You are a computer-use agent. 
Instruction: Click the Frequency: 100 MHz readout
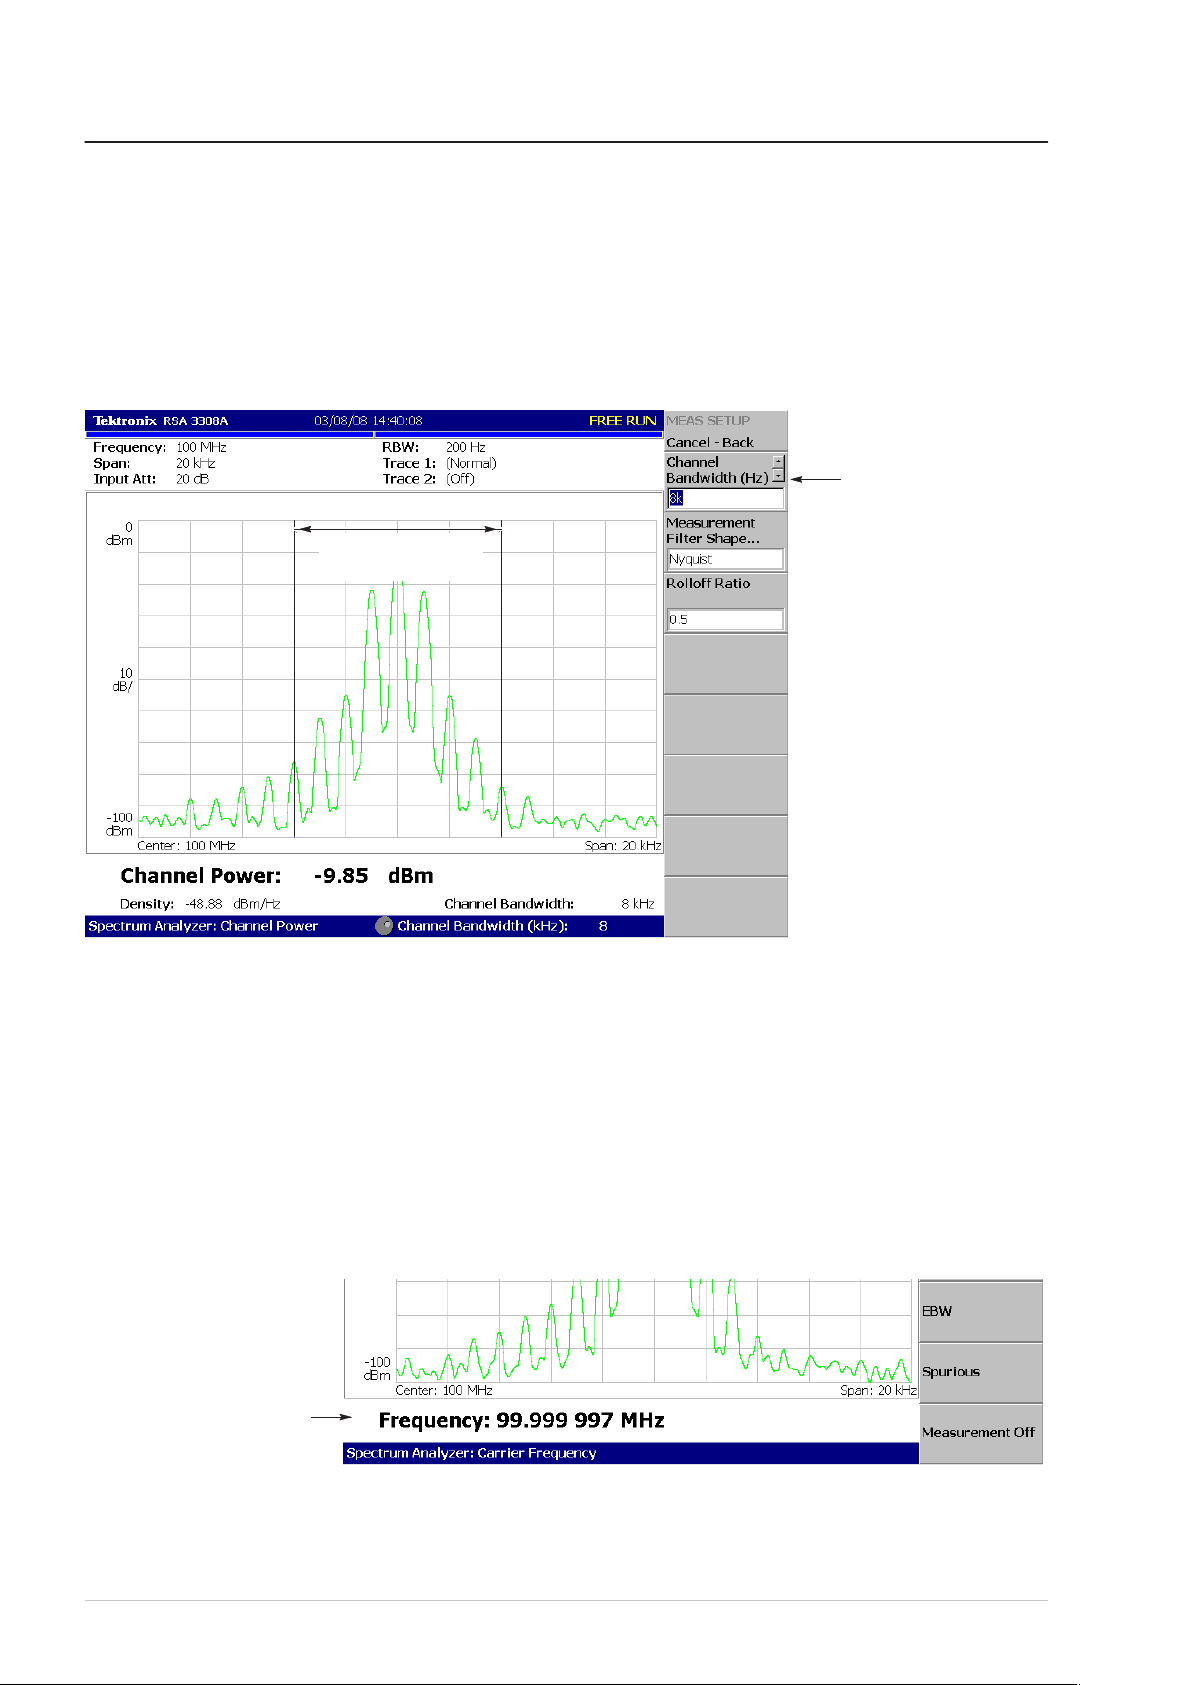(x=160, y=447)
